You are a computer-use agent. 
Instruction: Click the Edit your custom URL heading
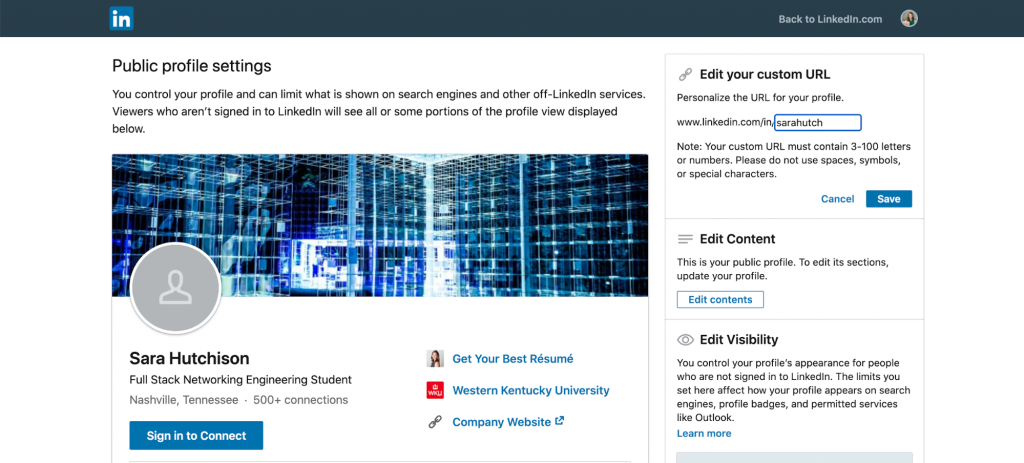click(765, 74)
